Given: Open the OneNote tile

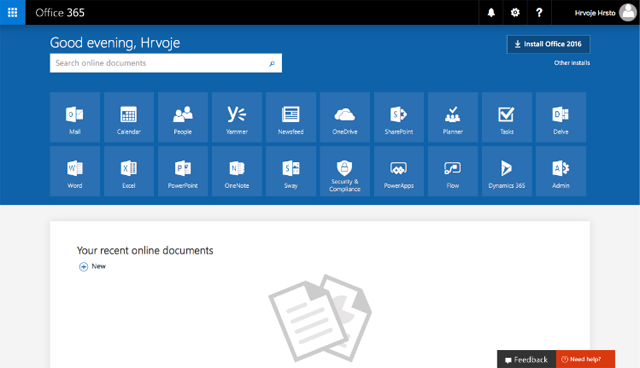Looking at the screenshot, I should click(237, 171).
